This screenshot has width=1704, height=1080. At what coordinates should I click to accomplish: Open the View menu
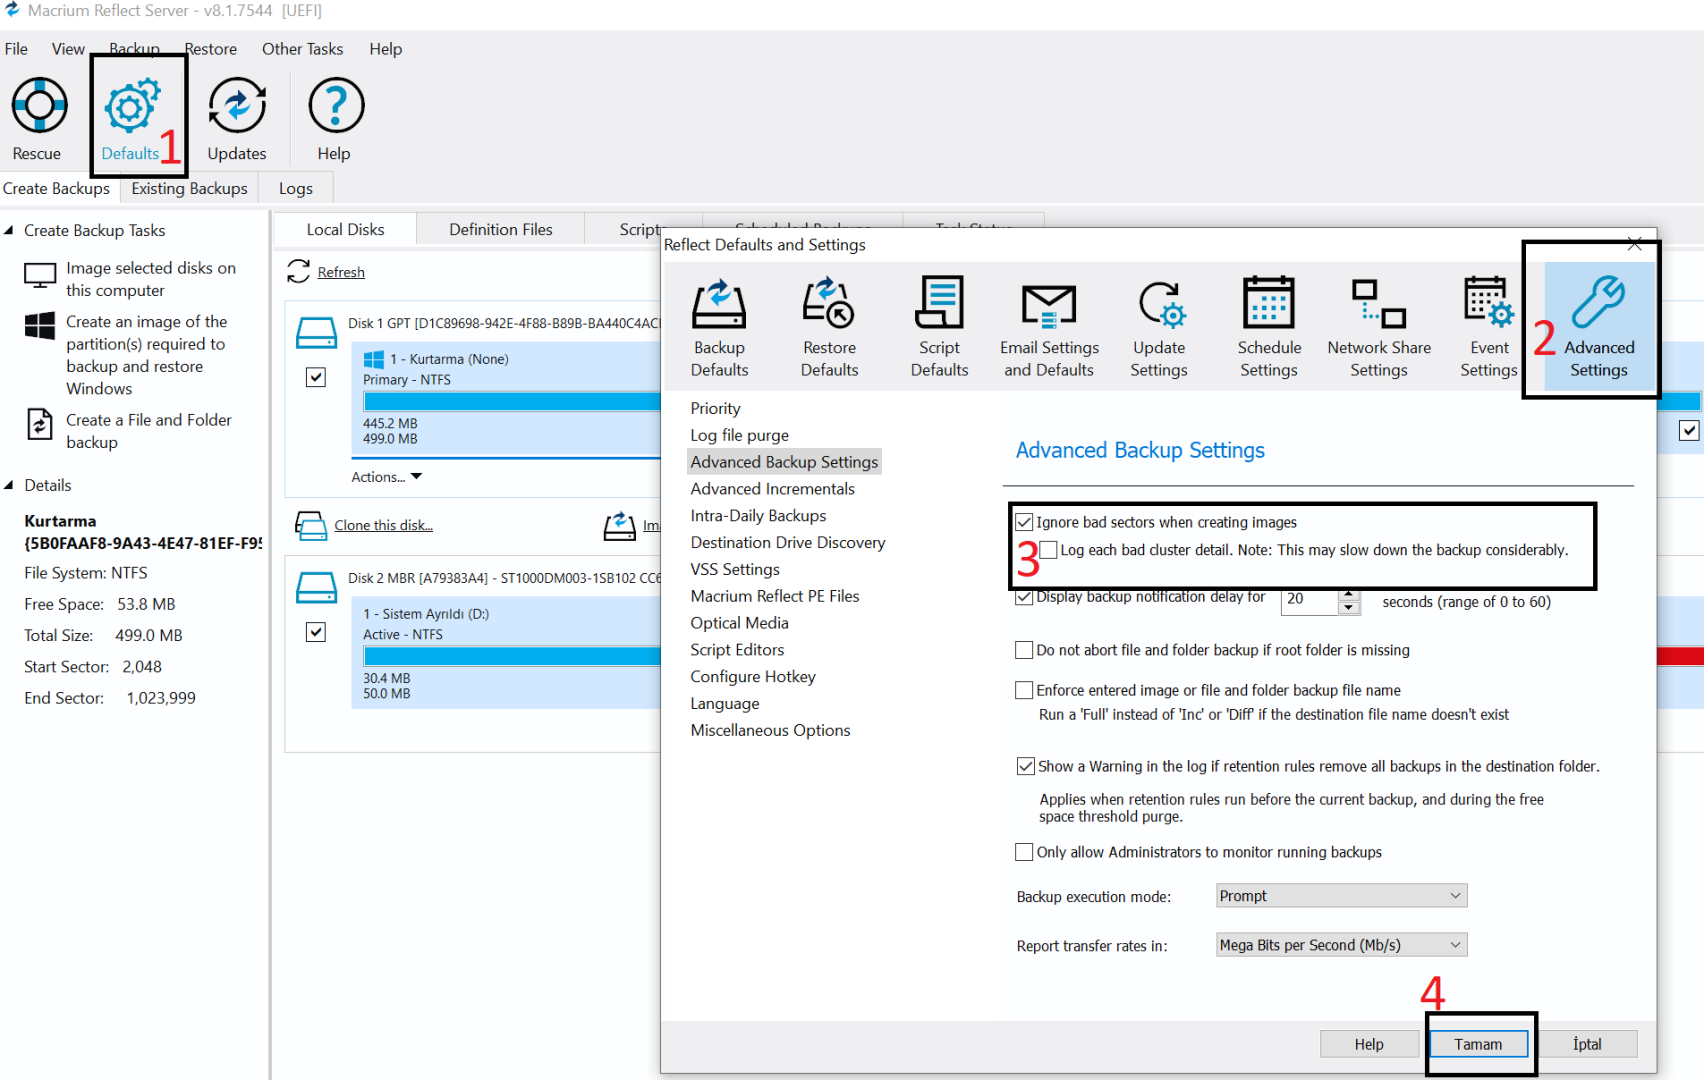tap(68, 49)
